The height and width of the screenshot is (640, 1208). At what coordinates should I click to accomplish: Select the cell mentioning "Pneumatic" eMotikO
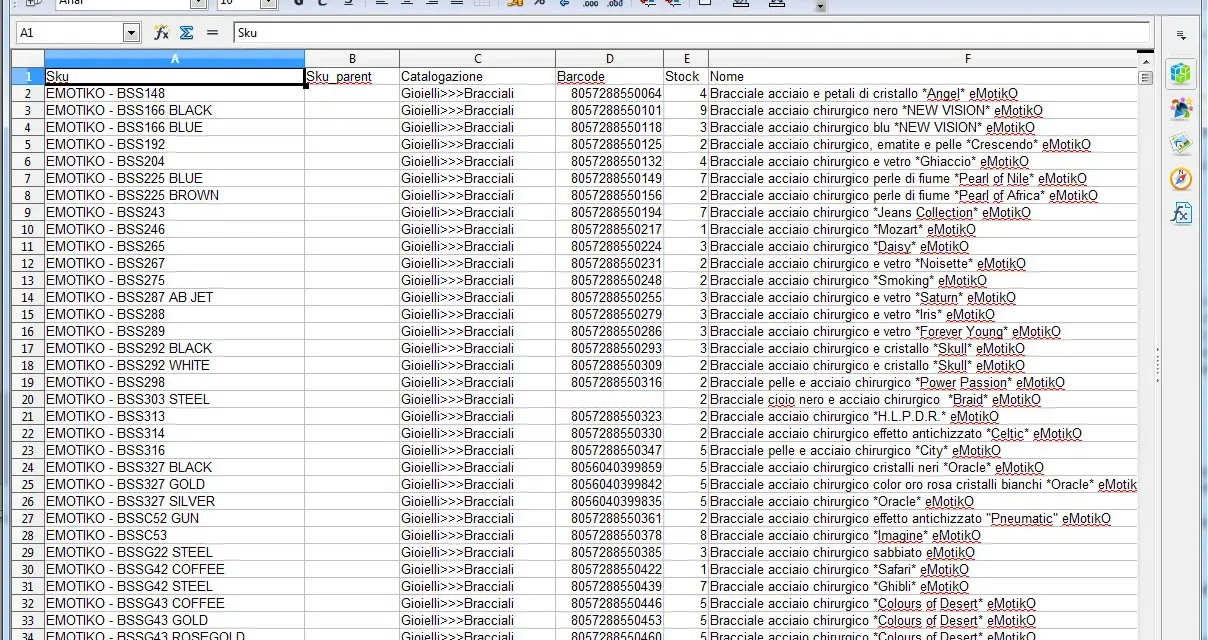922,518
